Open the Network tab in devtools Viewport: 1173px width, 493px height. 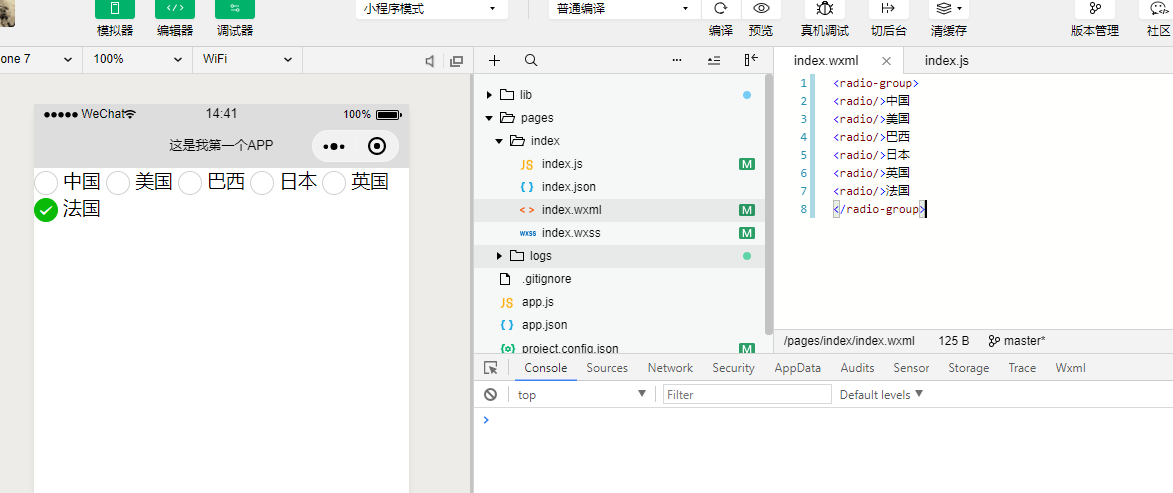point(670,368)
